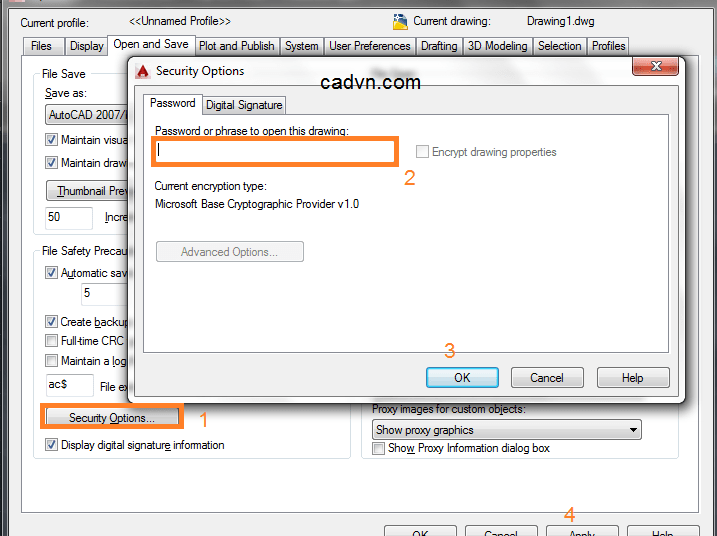The width and height of the screenshot is (717, 536).
Task: Switch to the Digital Signature tab
Action: coord(244,105)
